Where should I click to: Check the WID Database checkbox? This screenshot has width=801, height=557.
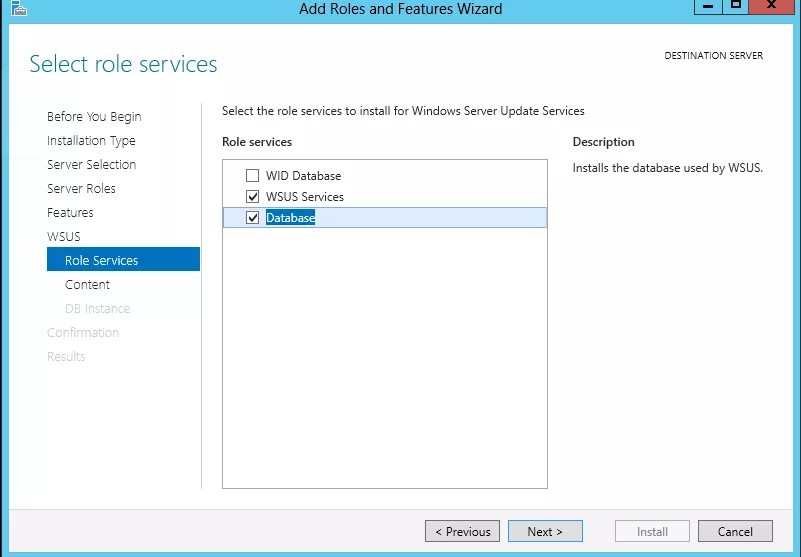click(x=252, y=176)
